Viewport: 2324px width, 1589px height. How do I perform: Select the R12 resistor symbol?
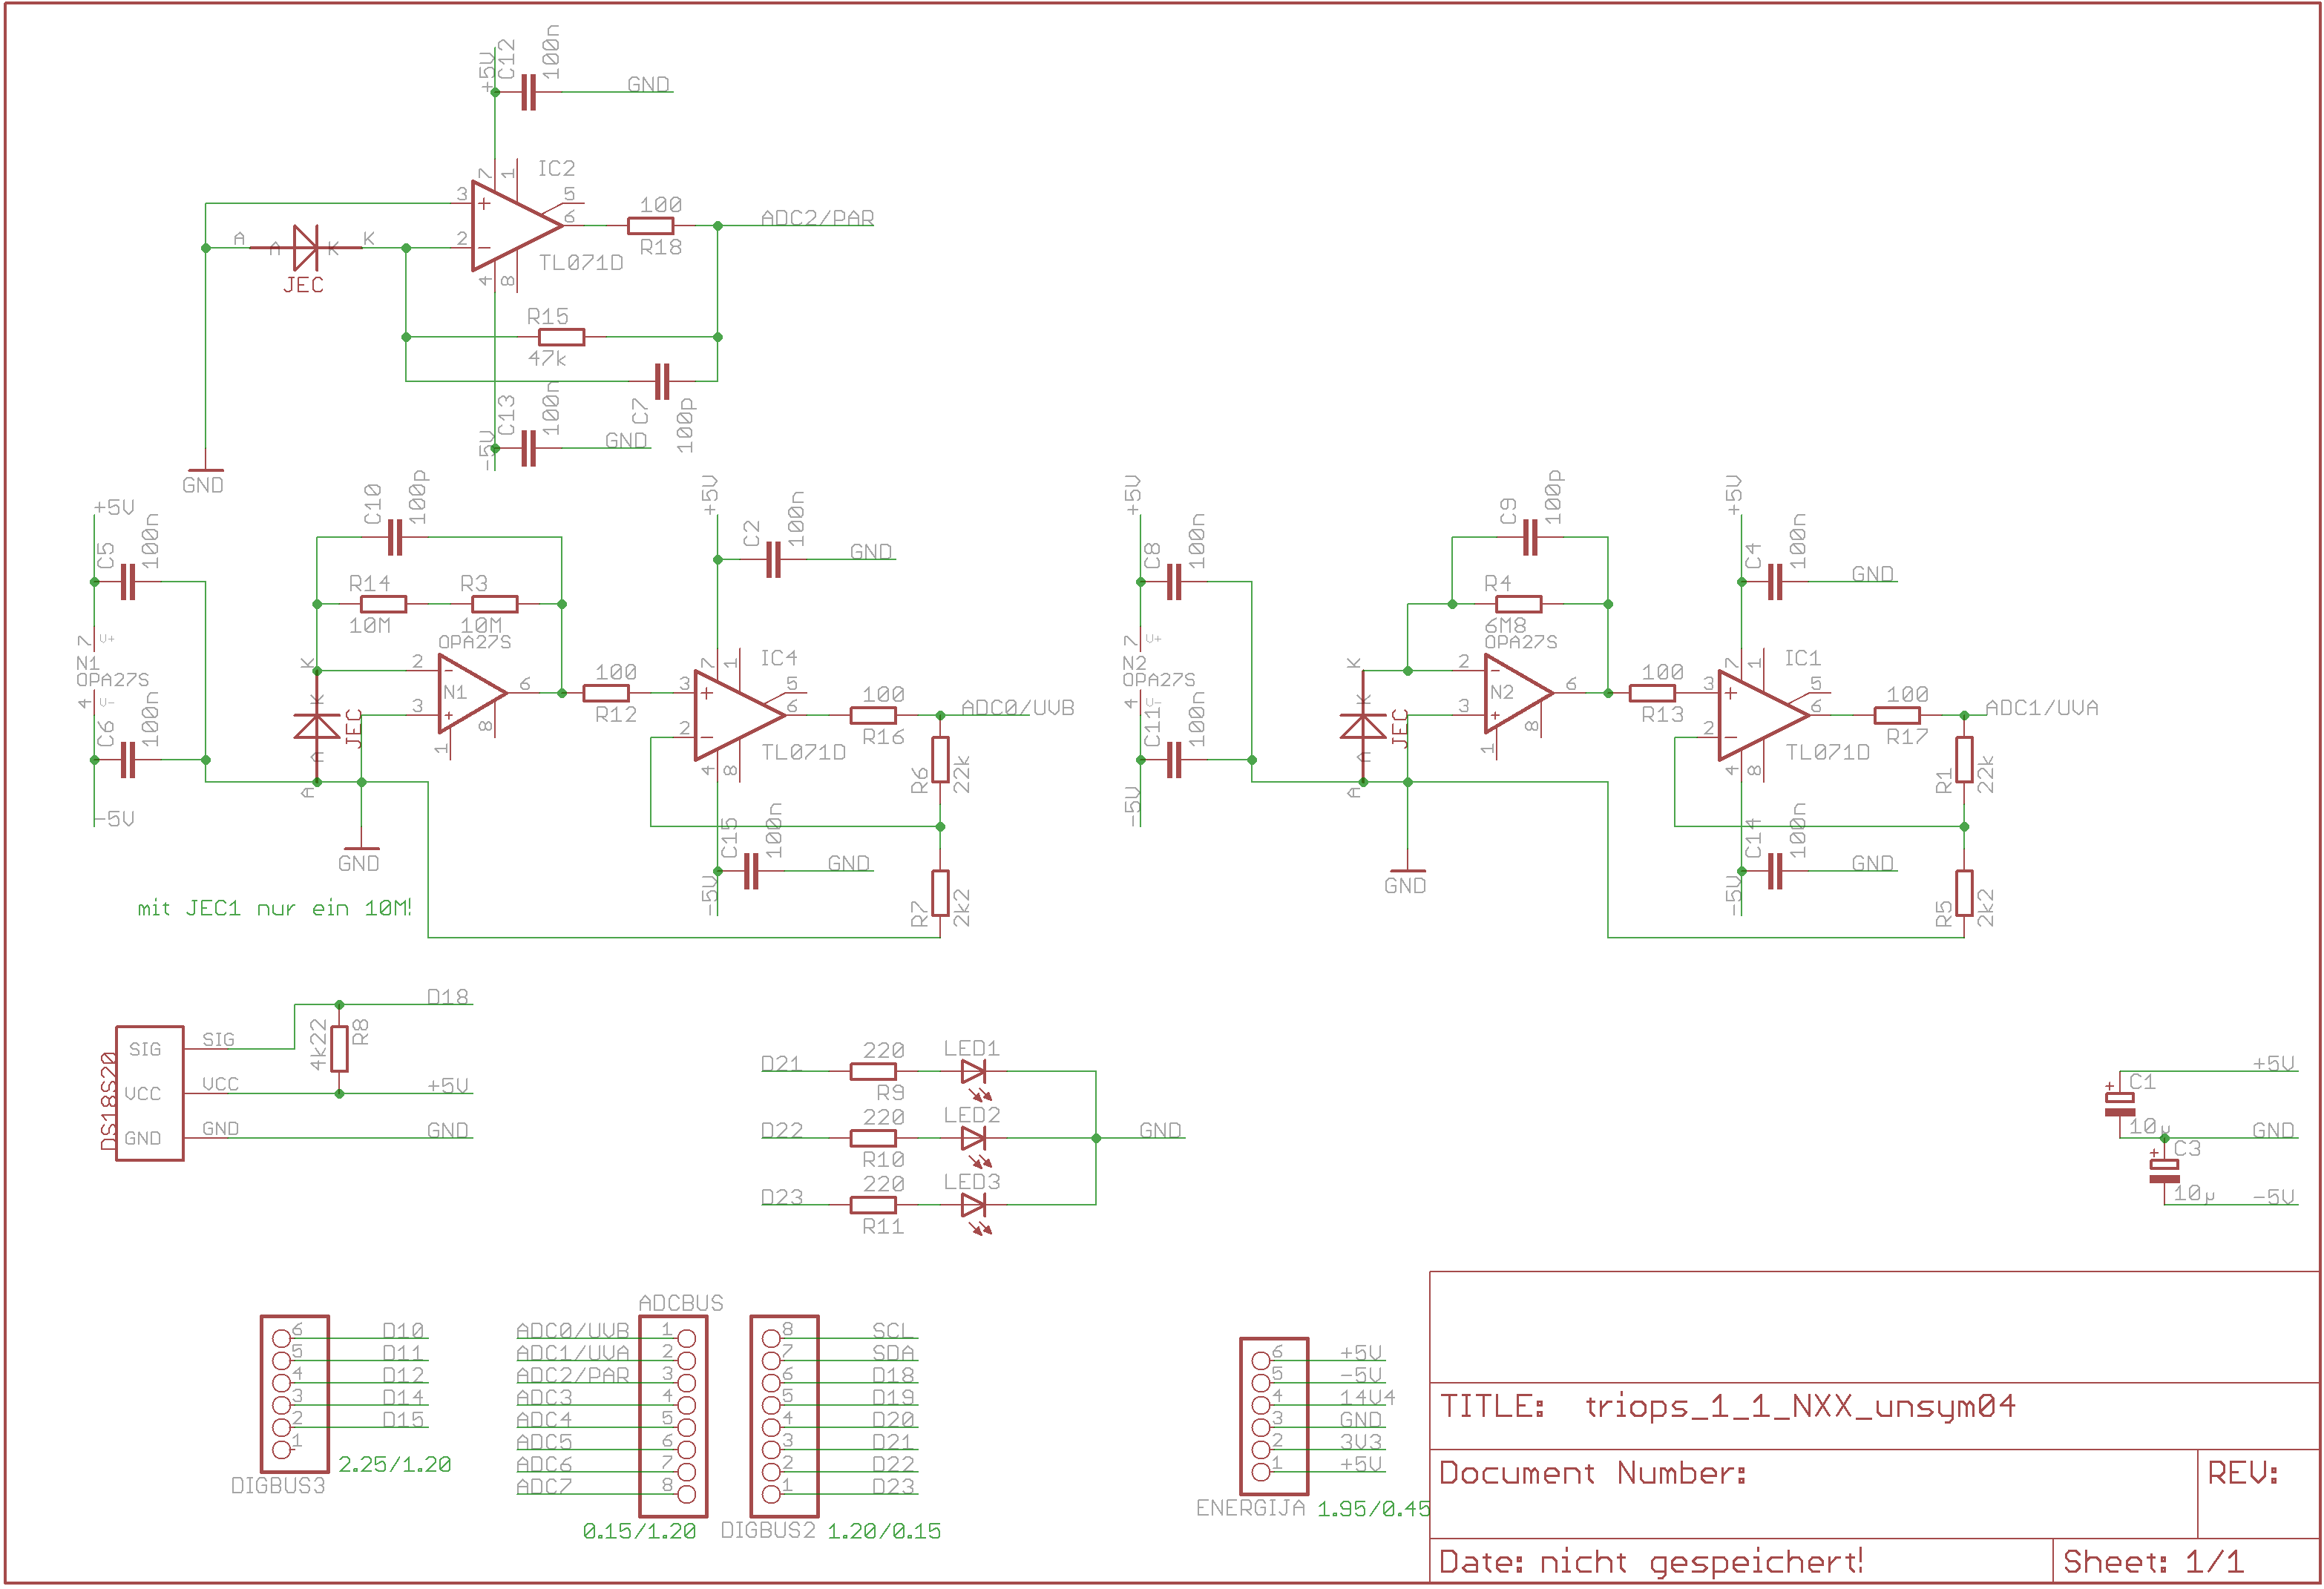click(x=606, y=693)
